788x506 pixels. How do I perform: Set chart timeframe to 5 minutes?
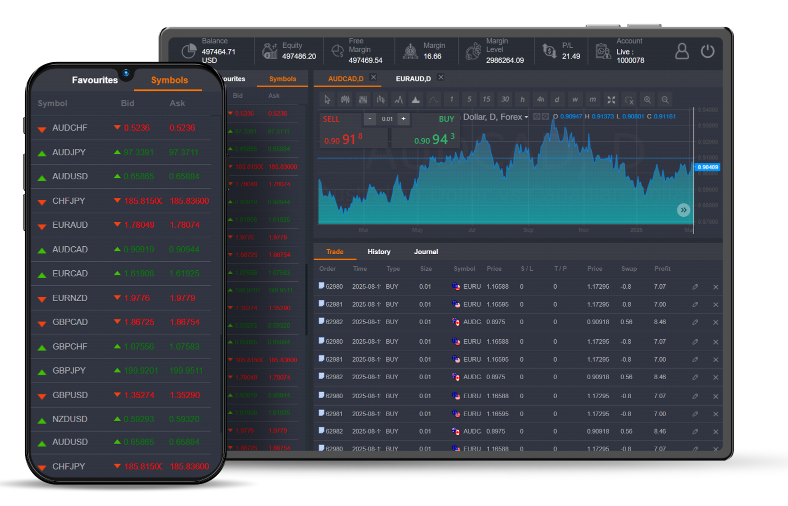(469, 99)
